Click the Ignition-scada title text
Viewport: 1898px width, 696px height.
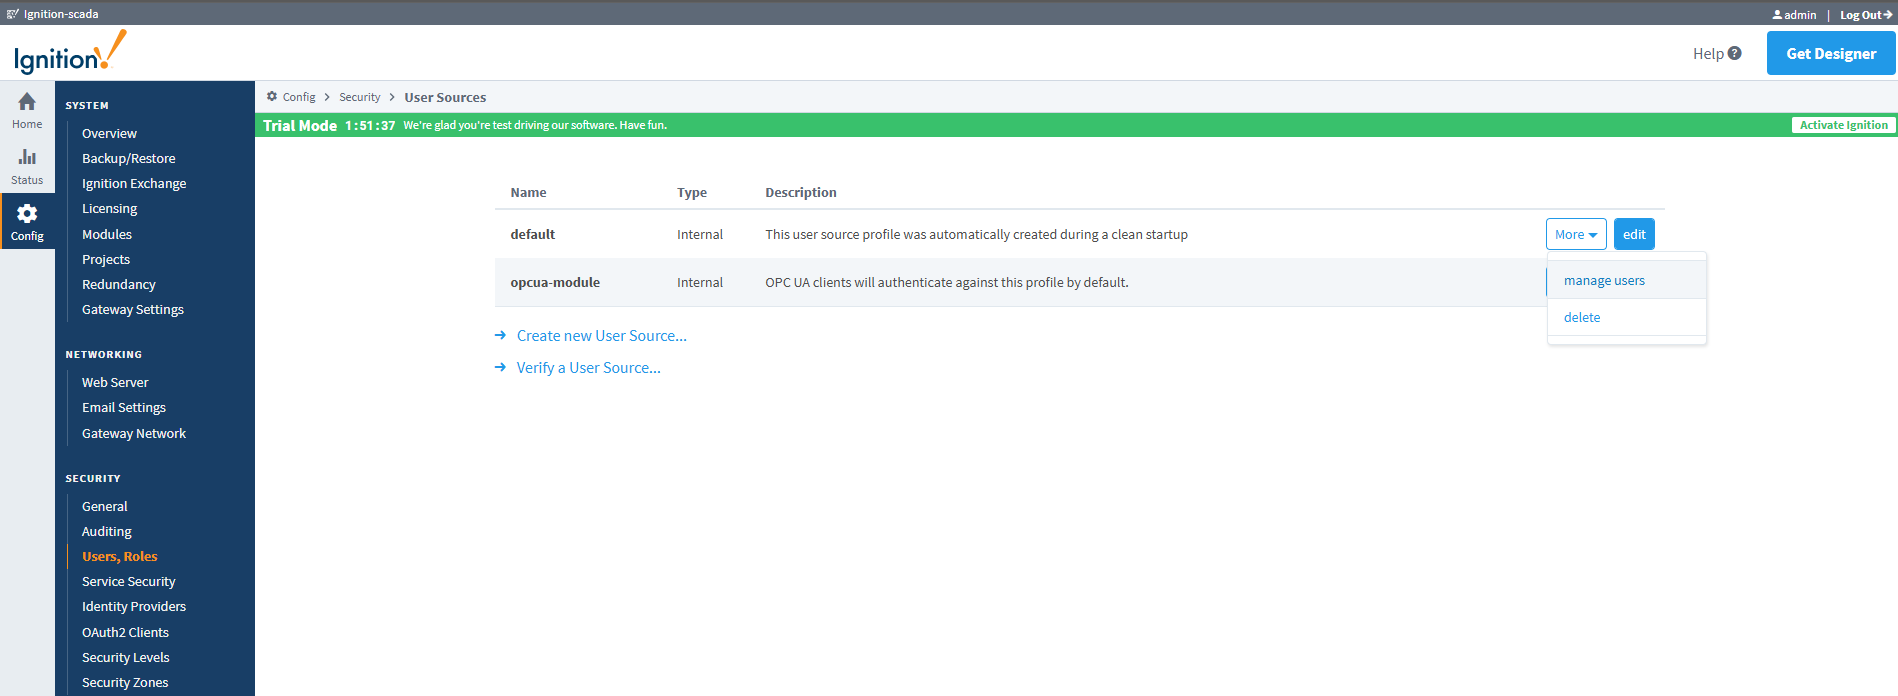[x=61, y=14]
